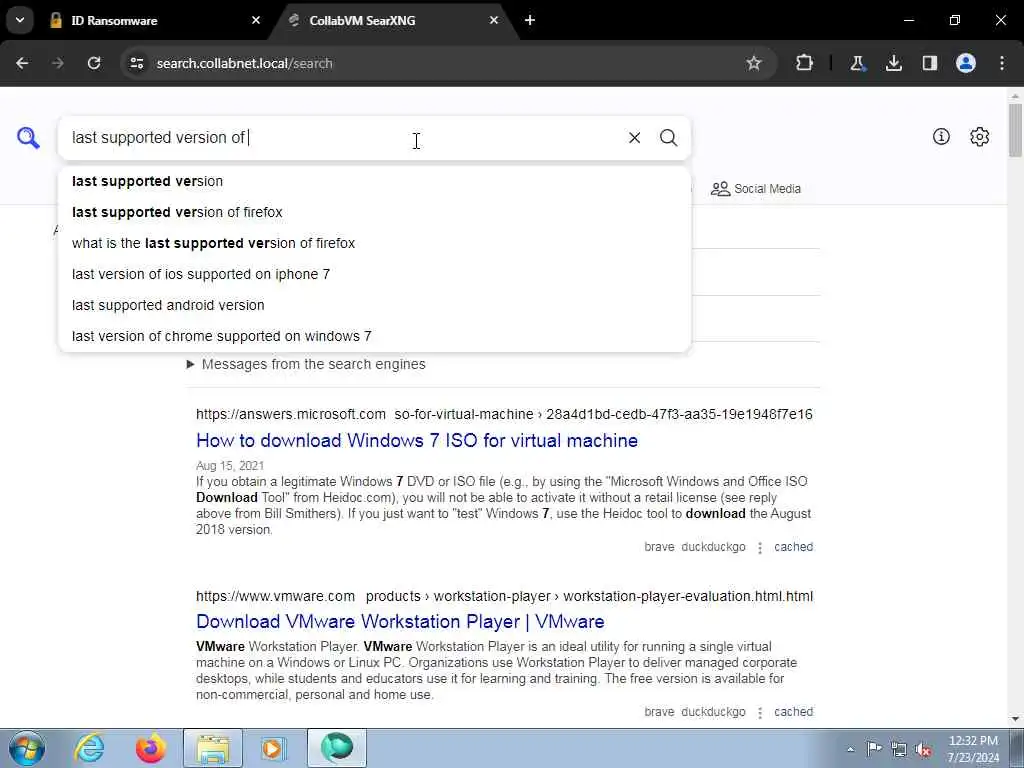This screenshot has width=1024, height=768.
Task: Open the About info icon
Action: click(x=941, y=136)
